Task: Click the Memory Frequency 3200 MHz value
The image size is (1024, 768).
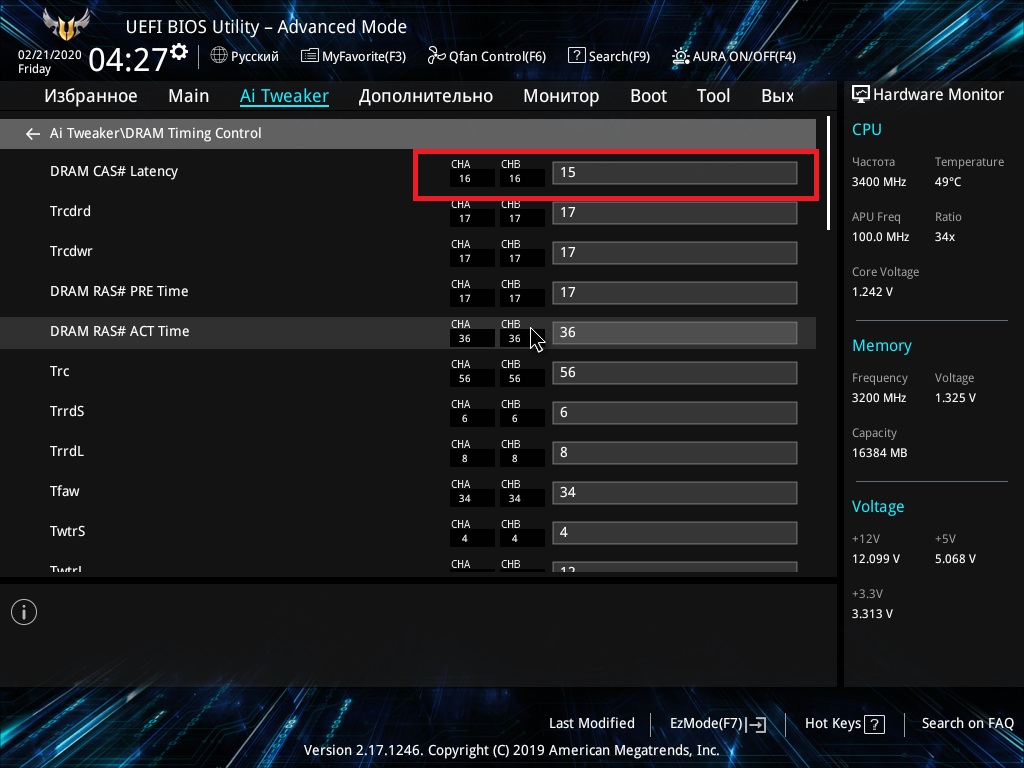Action: point(878,398)
